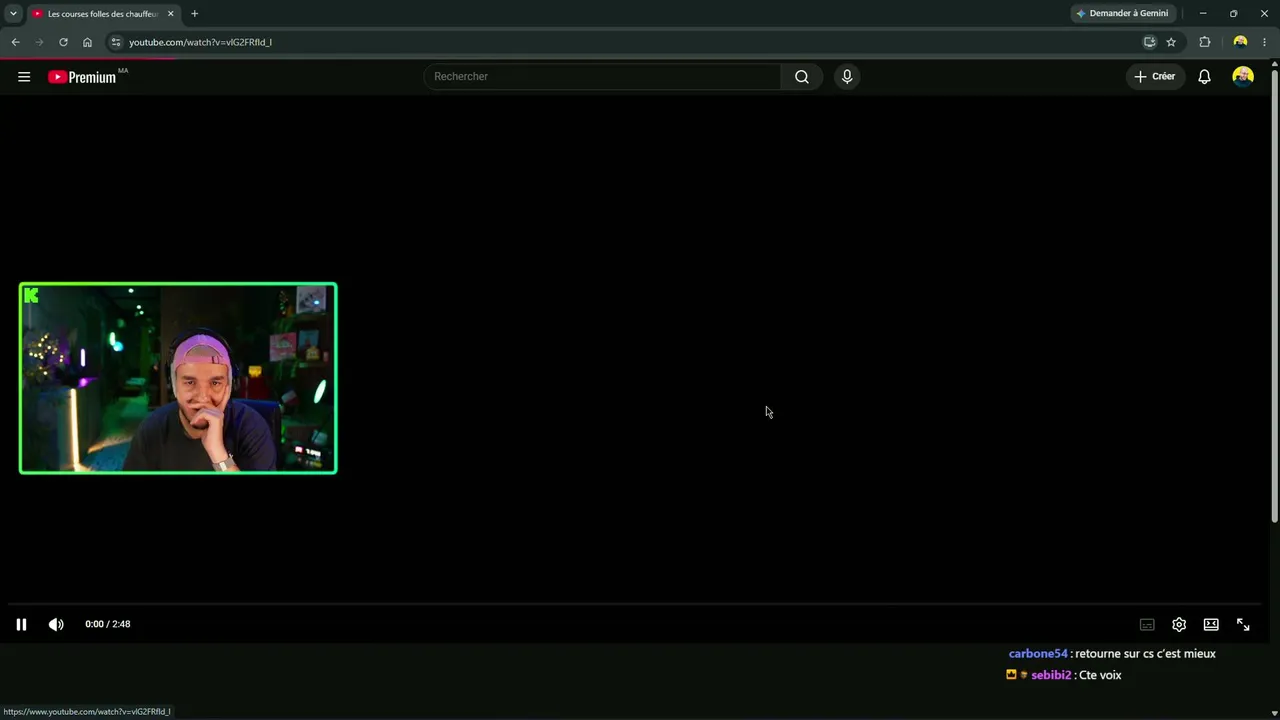
Task: Click the youtube.com address bar URL
Action: (200, 42)
